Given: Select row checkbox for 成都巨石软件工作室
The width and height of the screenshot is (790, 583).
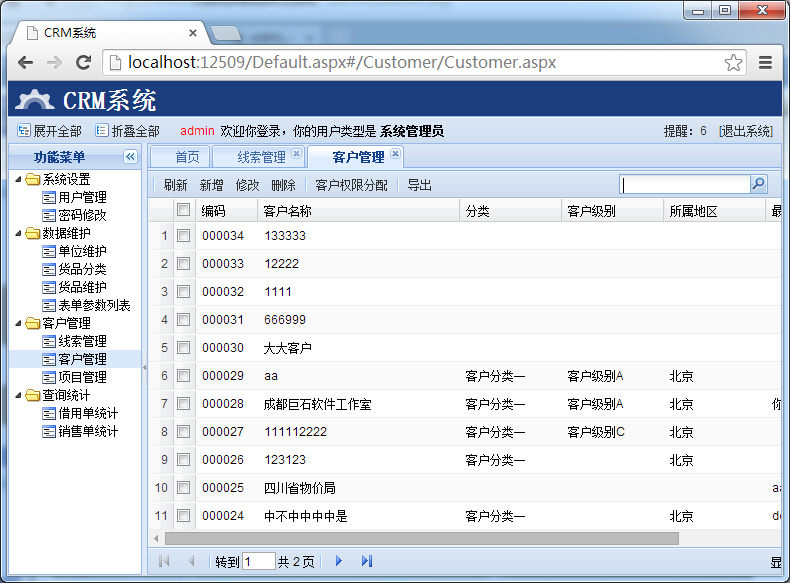Looking at the screenshot, I should 183,404.
